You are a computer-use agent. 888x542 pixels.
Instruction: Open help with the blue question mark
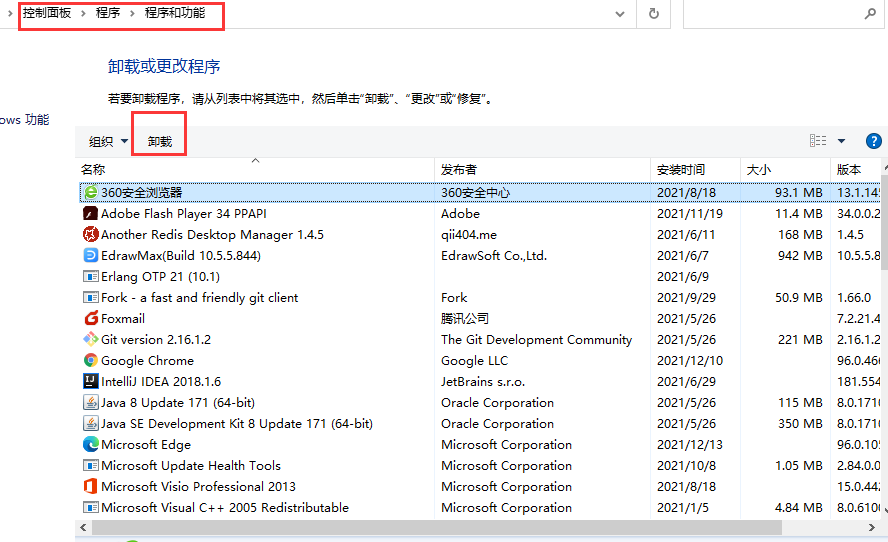[x=873, y=141]
